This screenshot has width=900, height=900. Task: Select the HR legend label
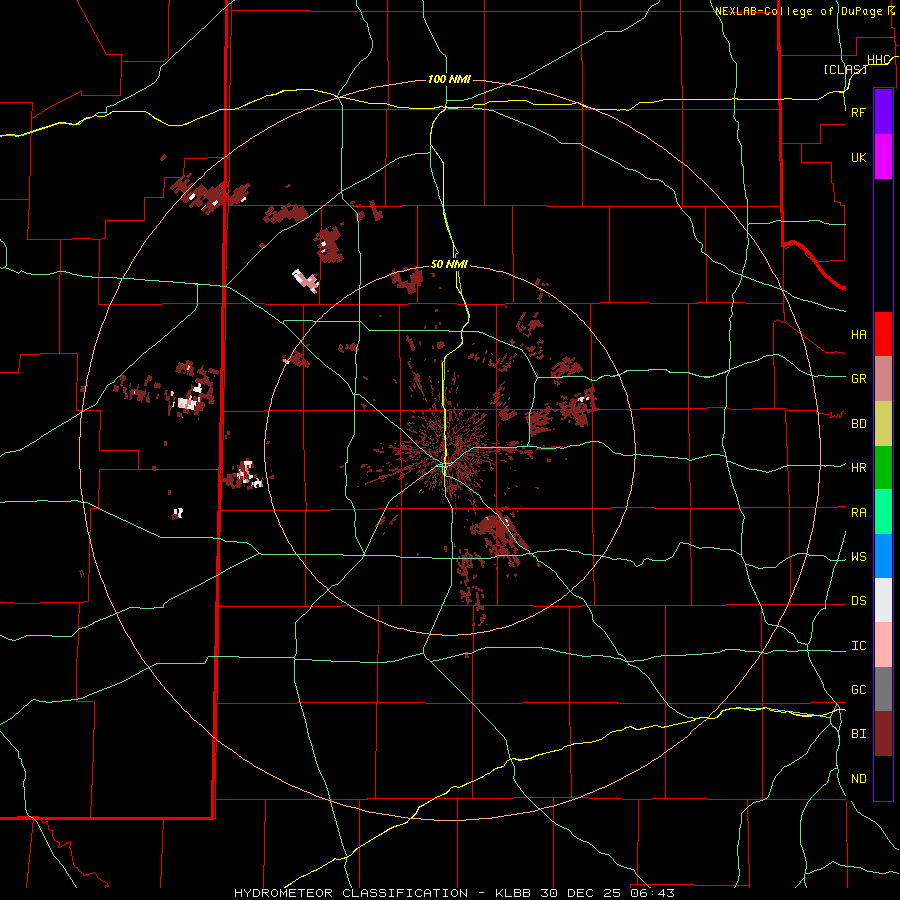(858, 468)
